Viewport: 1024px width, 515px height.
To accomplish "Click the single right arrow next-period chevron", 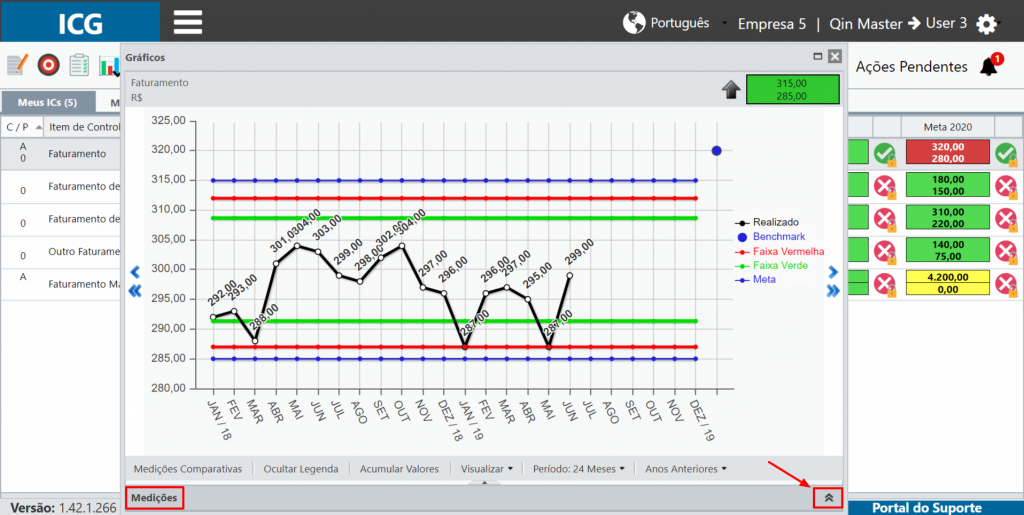I will pyautogui.click(x=833, y=272).
